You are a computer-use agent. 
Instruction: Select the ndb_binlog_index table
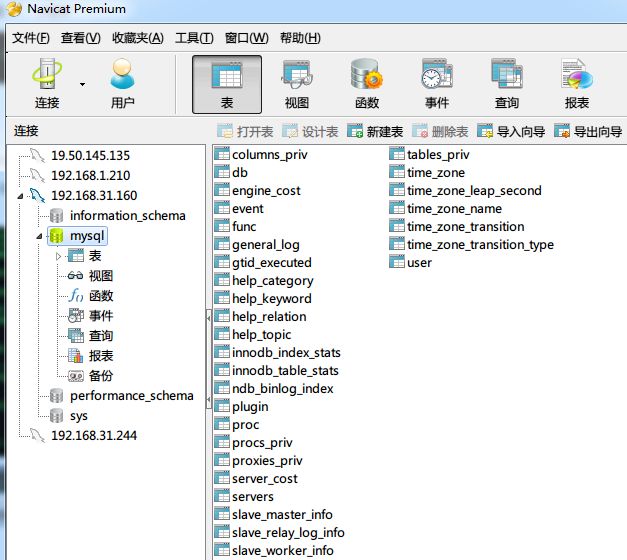[282, 388]
